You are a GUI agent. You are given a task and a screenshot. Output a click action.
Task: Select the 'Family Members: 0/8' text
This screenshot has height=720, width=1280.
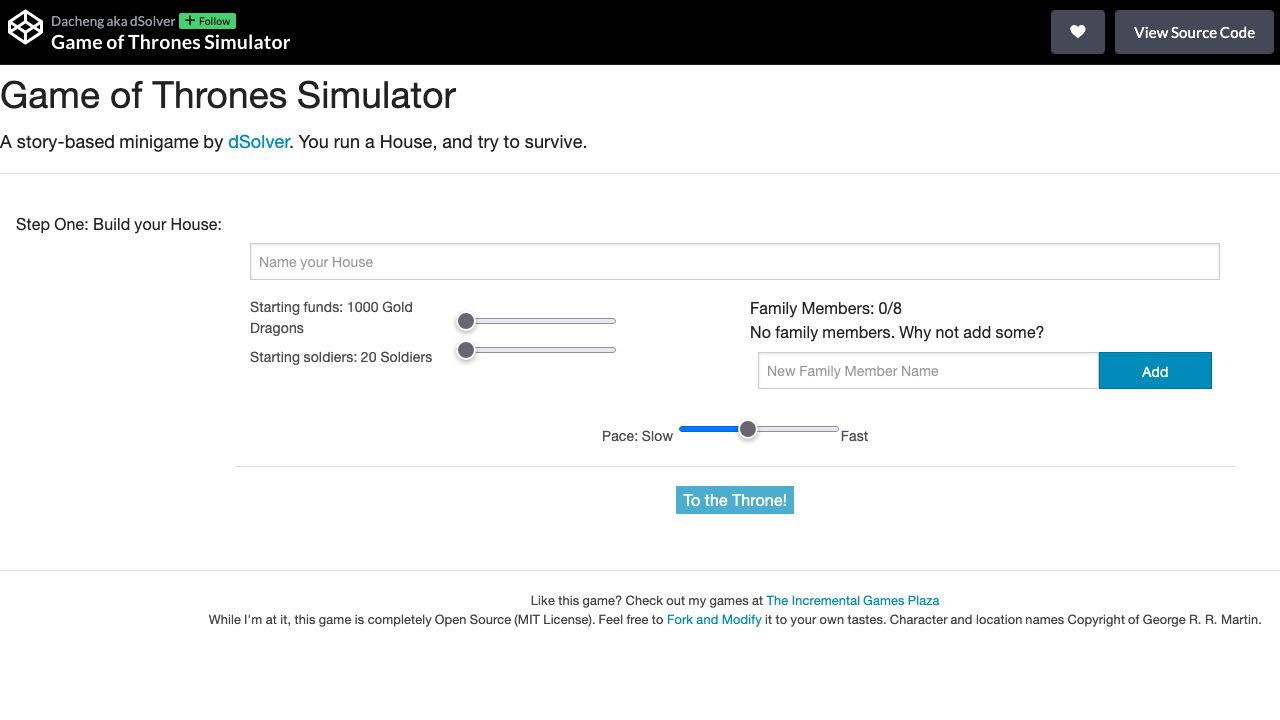(826, 308)
